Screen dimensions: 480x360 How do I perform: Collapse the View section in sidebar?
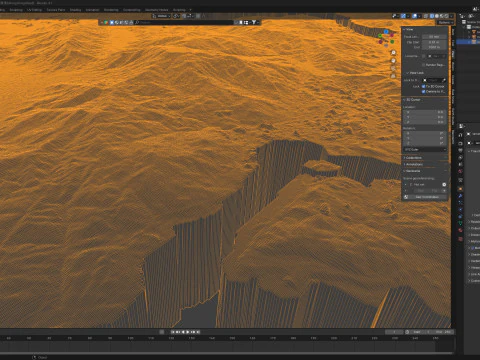(408, 30)
